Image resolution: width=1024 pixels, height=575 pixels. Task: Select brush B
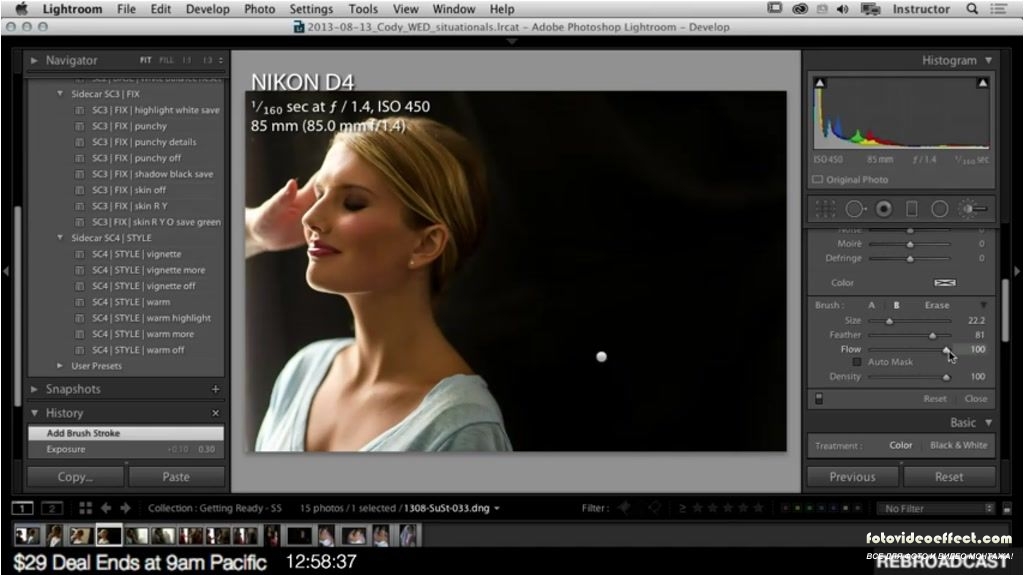pyautogui.click(x=896, y=305)
